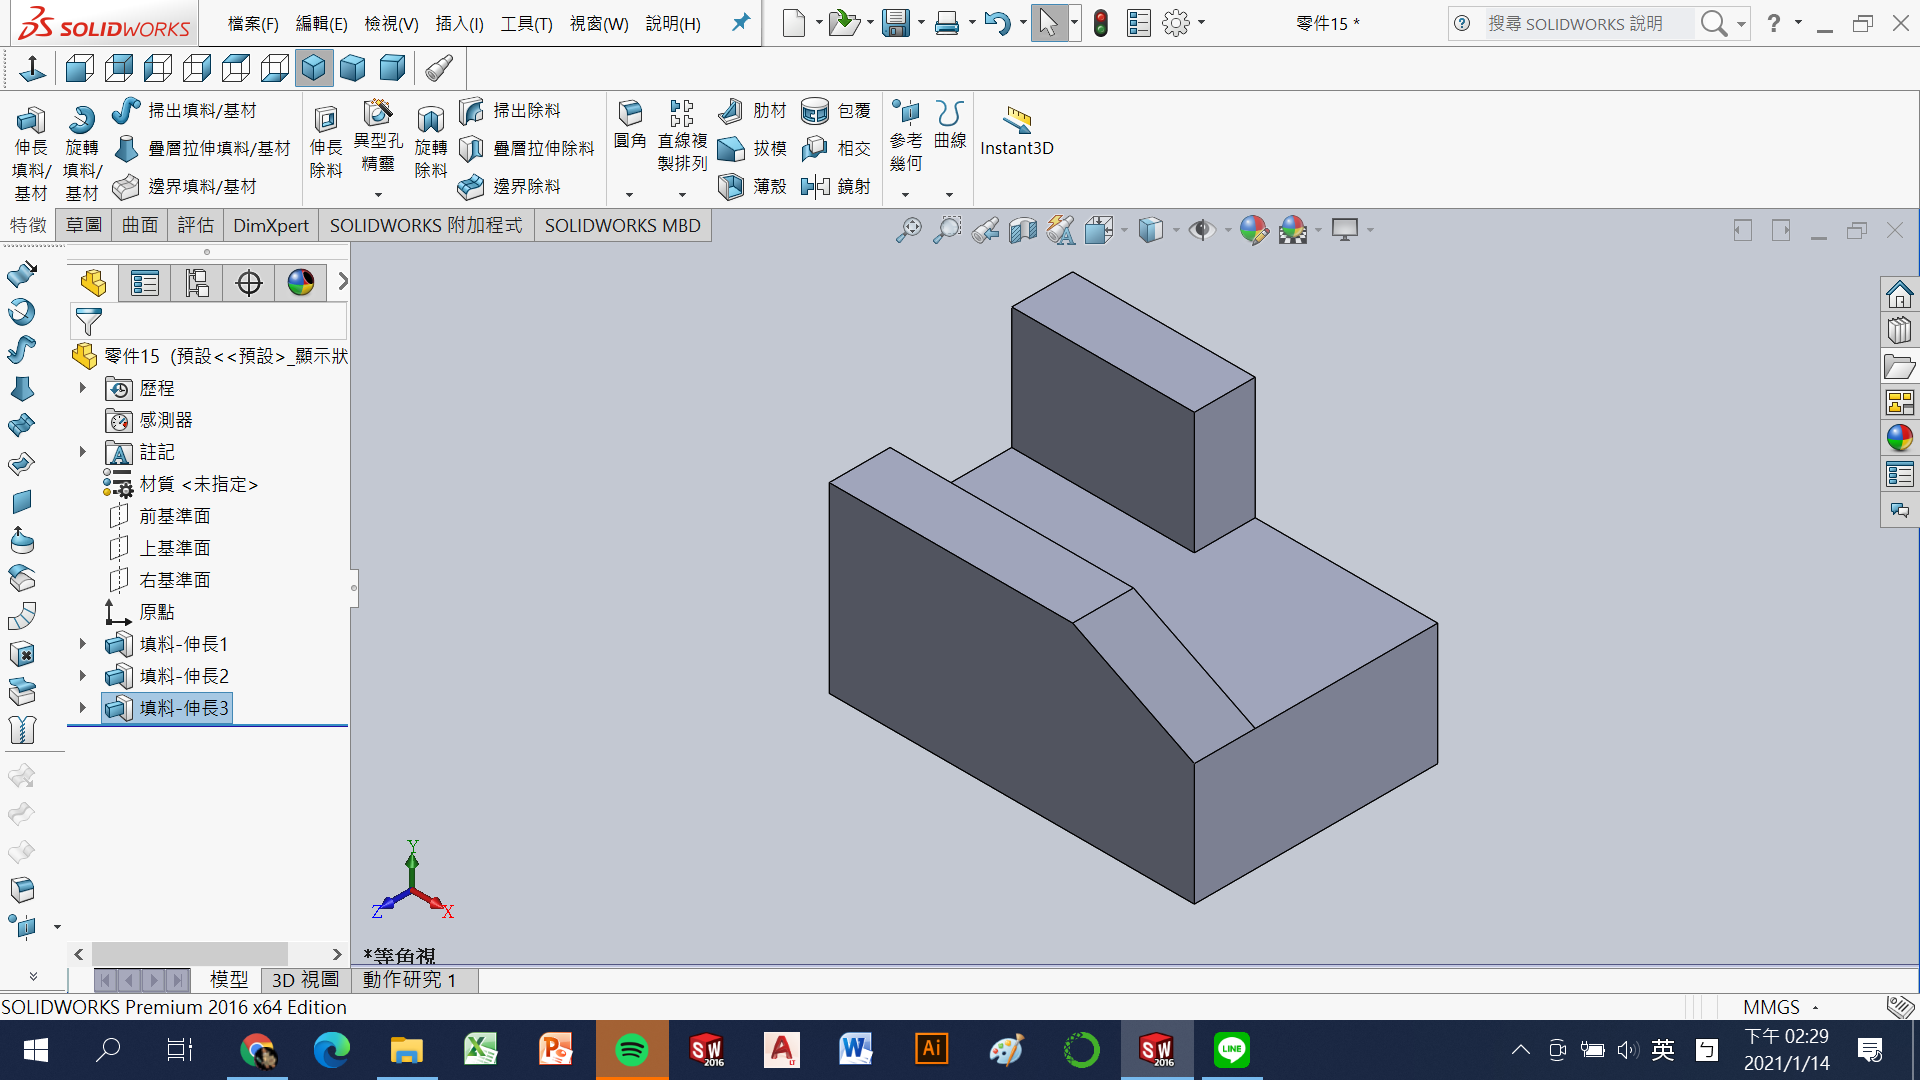Expand the 歷程 history folder
The width and height of the screenshot is (1920, 1080).
[83, 388]
